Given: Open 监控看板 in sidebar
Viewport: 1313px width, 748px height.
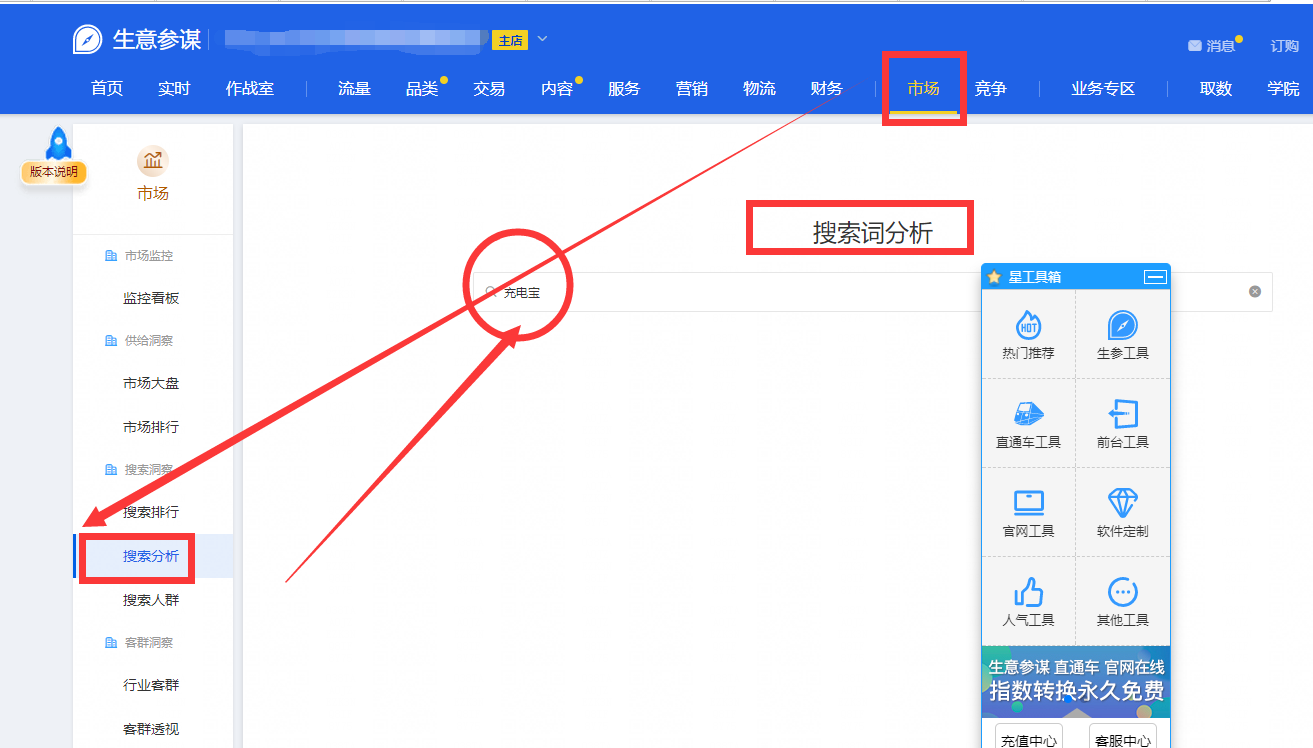Looking at the screenshot, I should tap(151, 298).
